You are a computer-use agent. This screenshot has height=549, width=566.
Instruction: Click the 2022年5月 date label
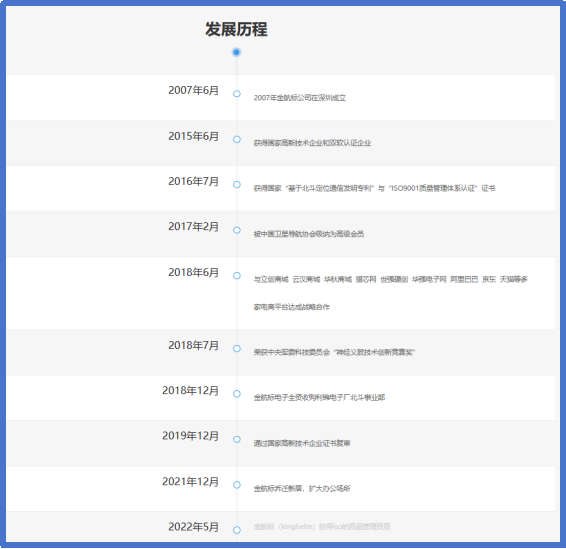coord(193,527)
